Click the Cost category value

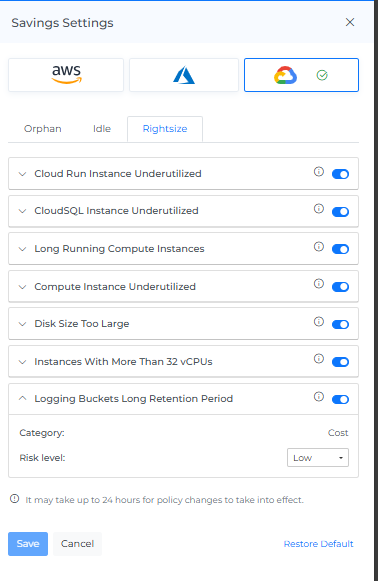pos(338,433)
